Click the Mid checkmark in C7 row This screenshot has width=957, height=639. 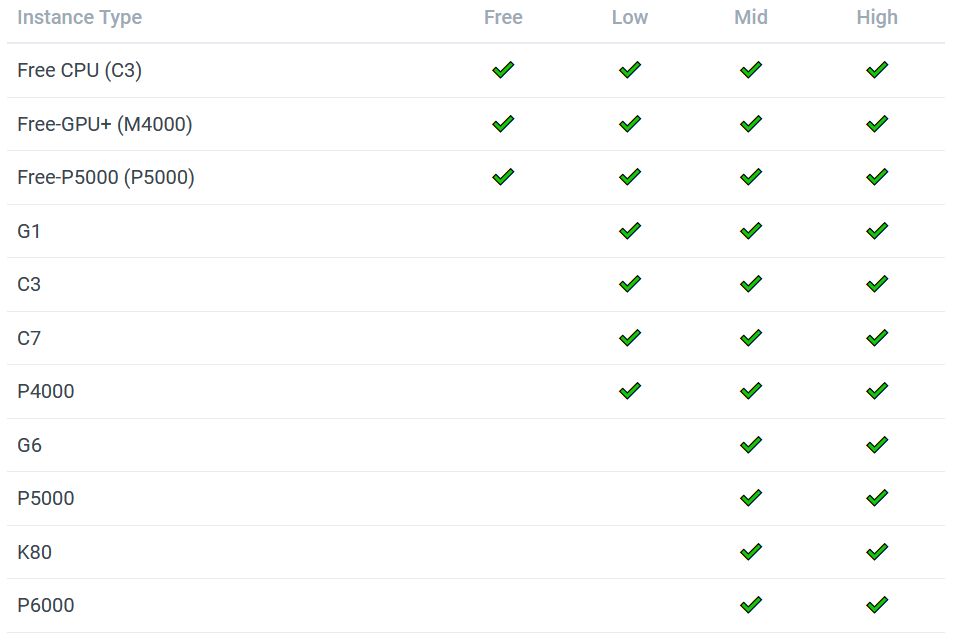[751, 338]
